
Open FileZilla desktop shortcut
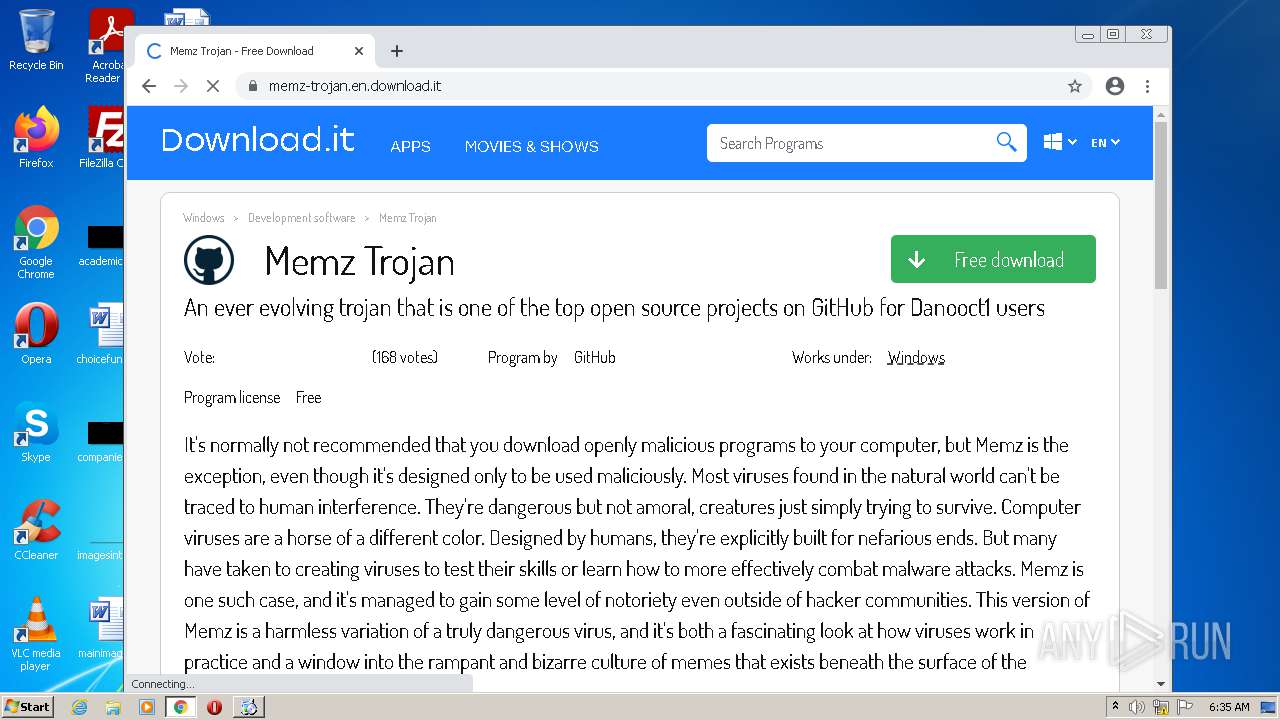coord(104,138)
